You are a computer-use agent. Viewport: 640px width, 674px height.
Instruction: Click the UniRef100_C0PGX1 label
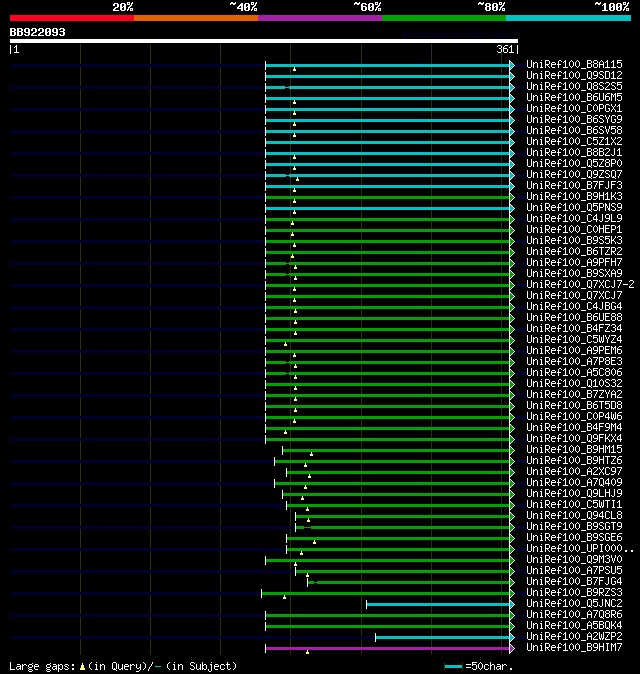pyautogui.click(x=574, y=108)
